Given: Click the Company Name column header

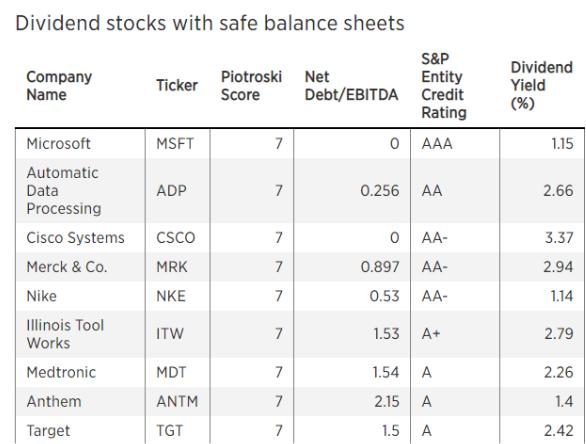Looking at the screenshot, I should 59,86.
